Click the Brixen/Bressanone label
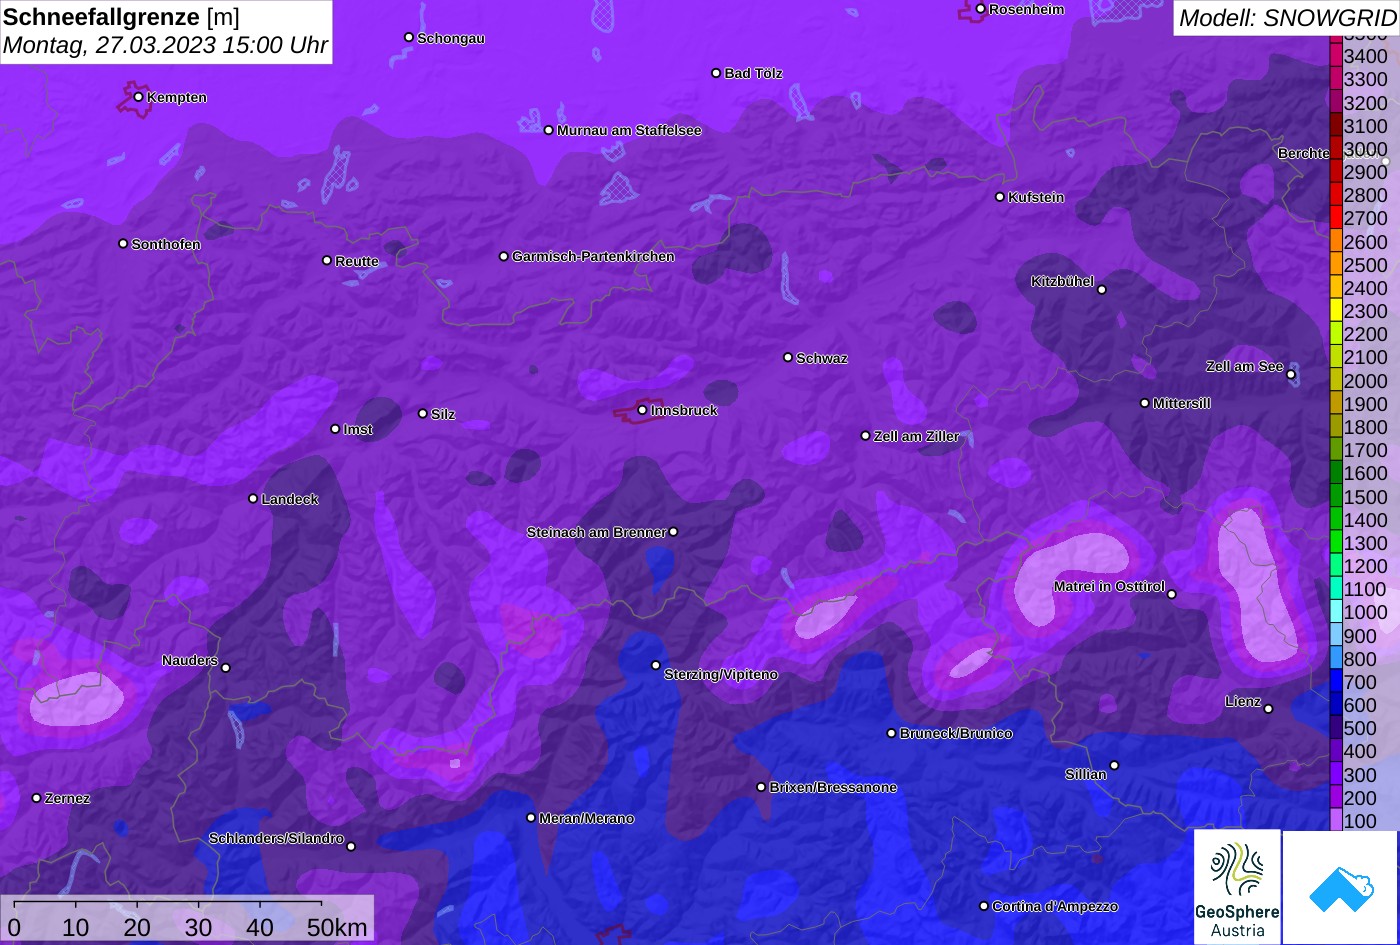The height and width of the screenshot is (945, 1400). coord(833,787)
